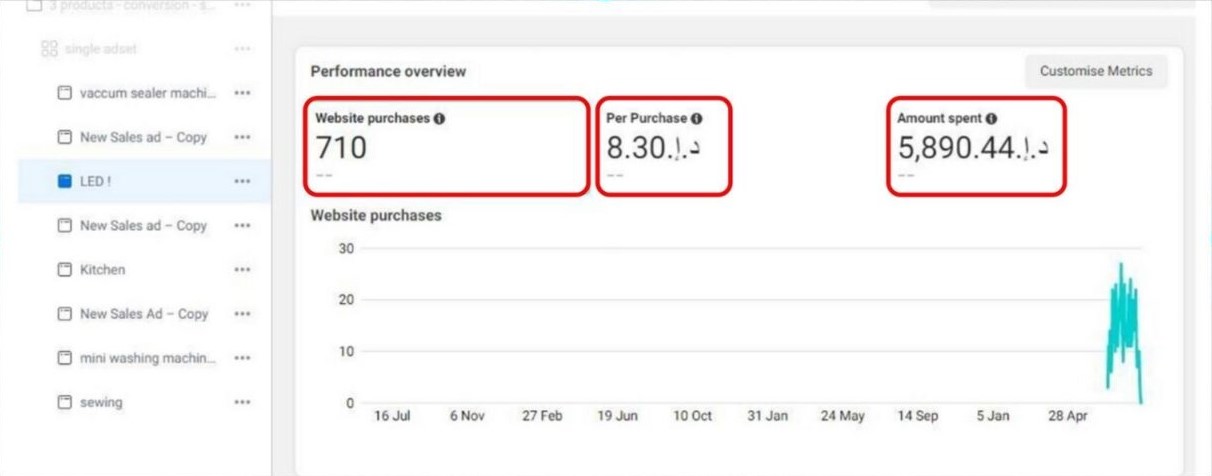Click the info icon beside Website purchases
1212x476 pixels.
pos(439,118)
